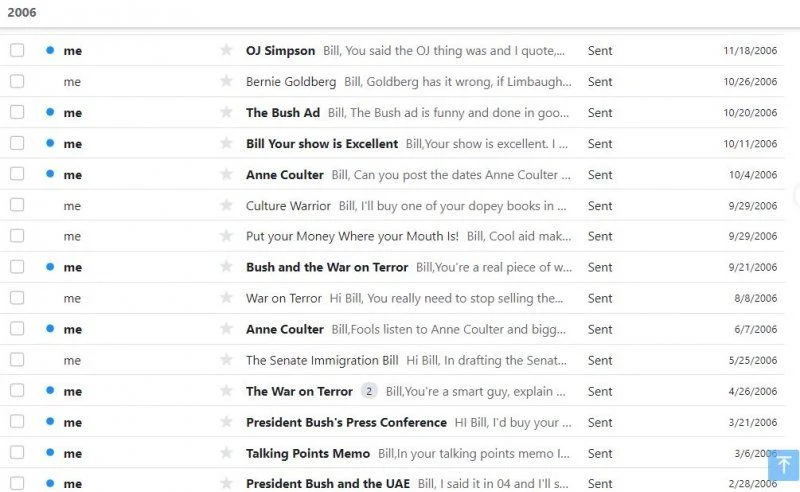Star the OJ Simpson email
Image resolution: width=800 pixels, height=492 pixels.
[x=226, y=50]
